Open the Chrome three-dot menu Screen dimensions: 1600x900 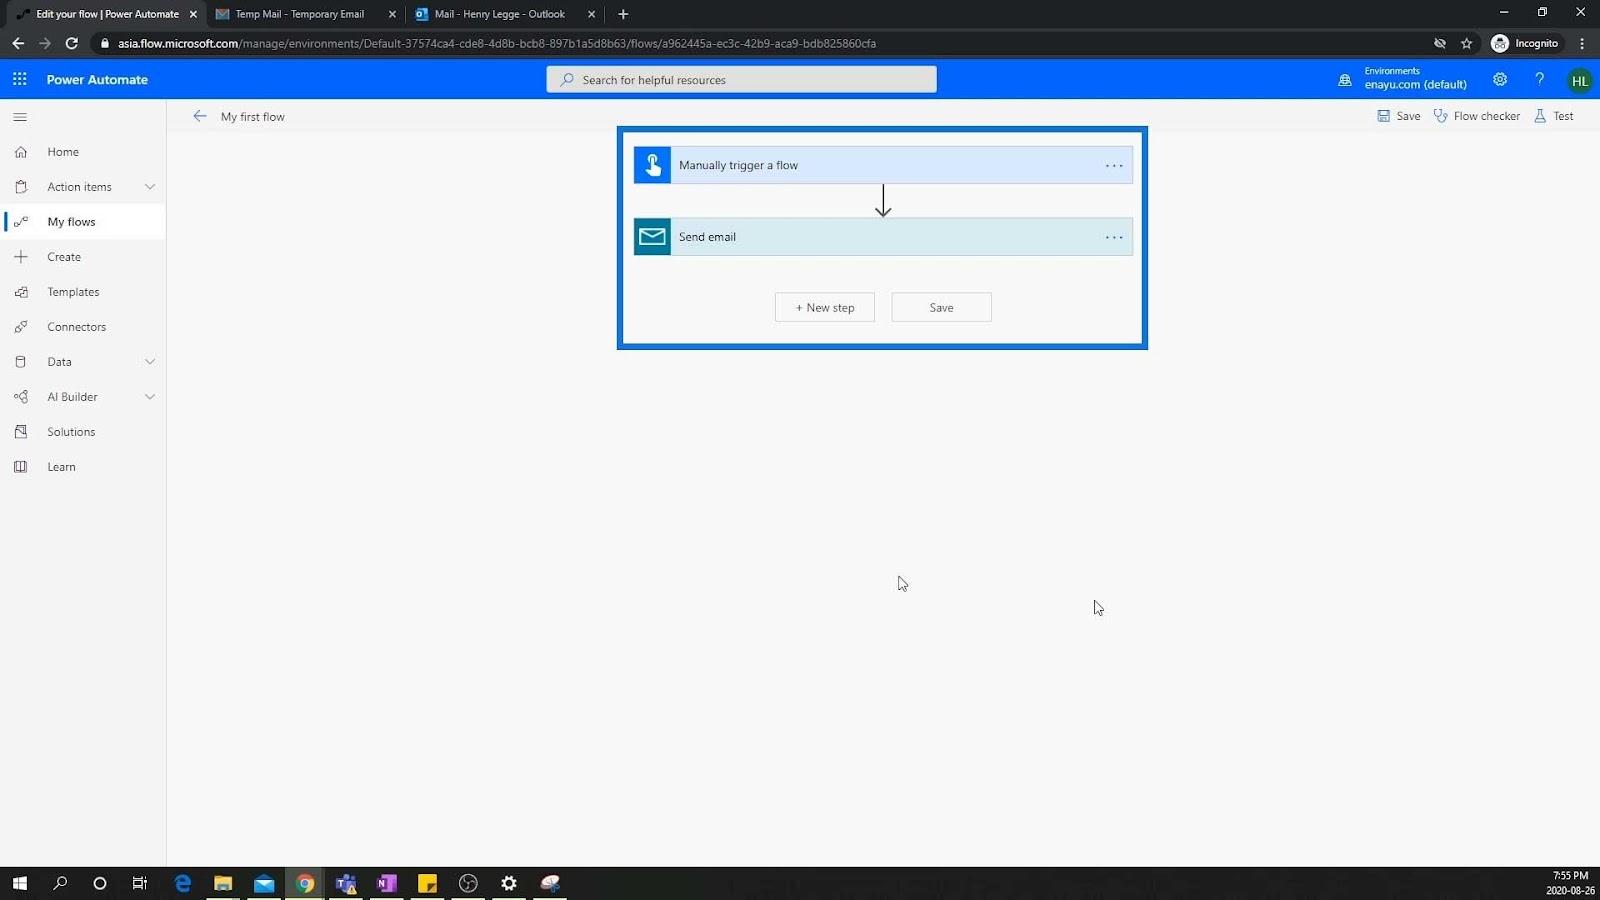tap(1582, 43)
